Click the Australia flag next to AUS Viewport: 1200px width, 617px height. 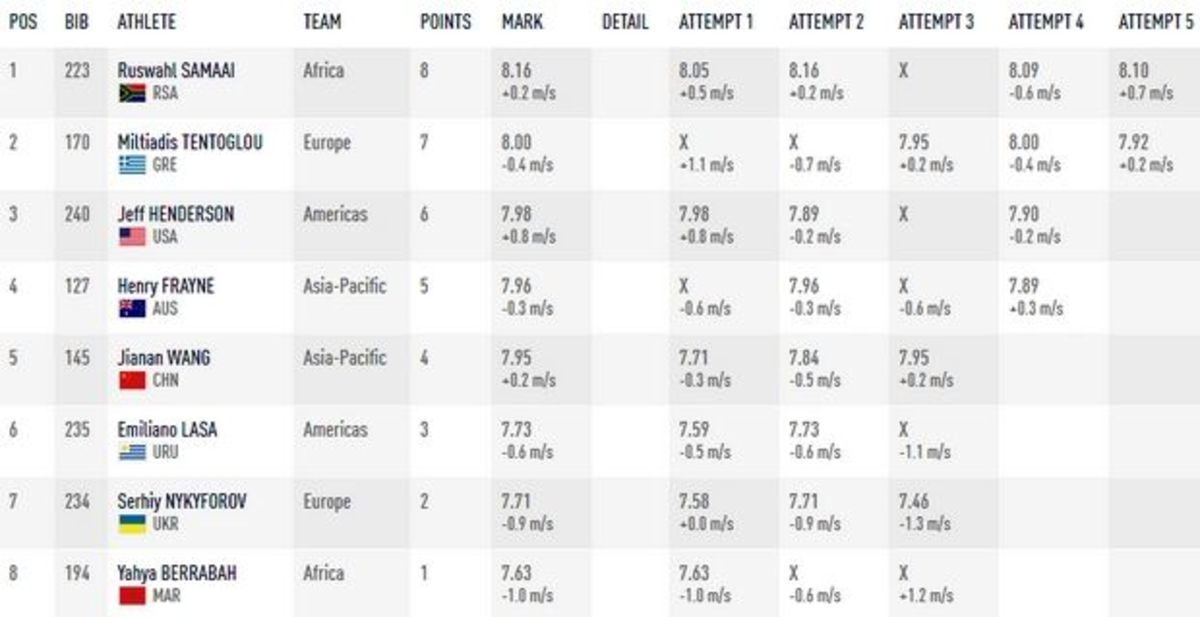point(132,309)
